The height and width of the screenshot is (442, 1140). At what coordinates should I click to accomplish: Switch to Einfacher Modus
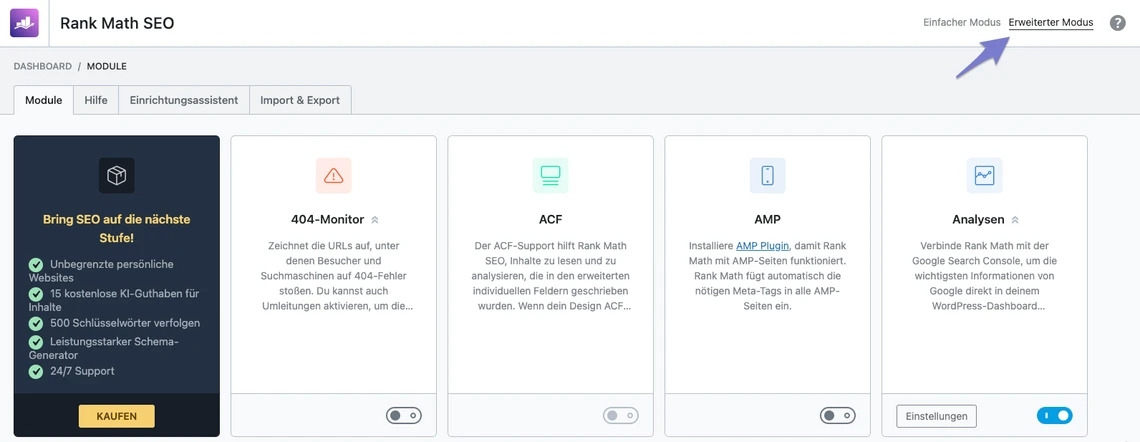(961, 22)
